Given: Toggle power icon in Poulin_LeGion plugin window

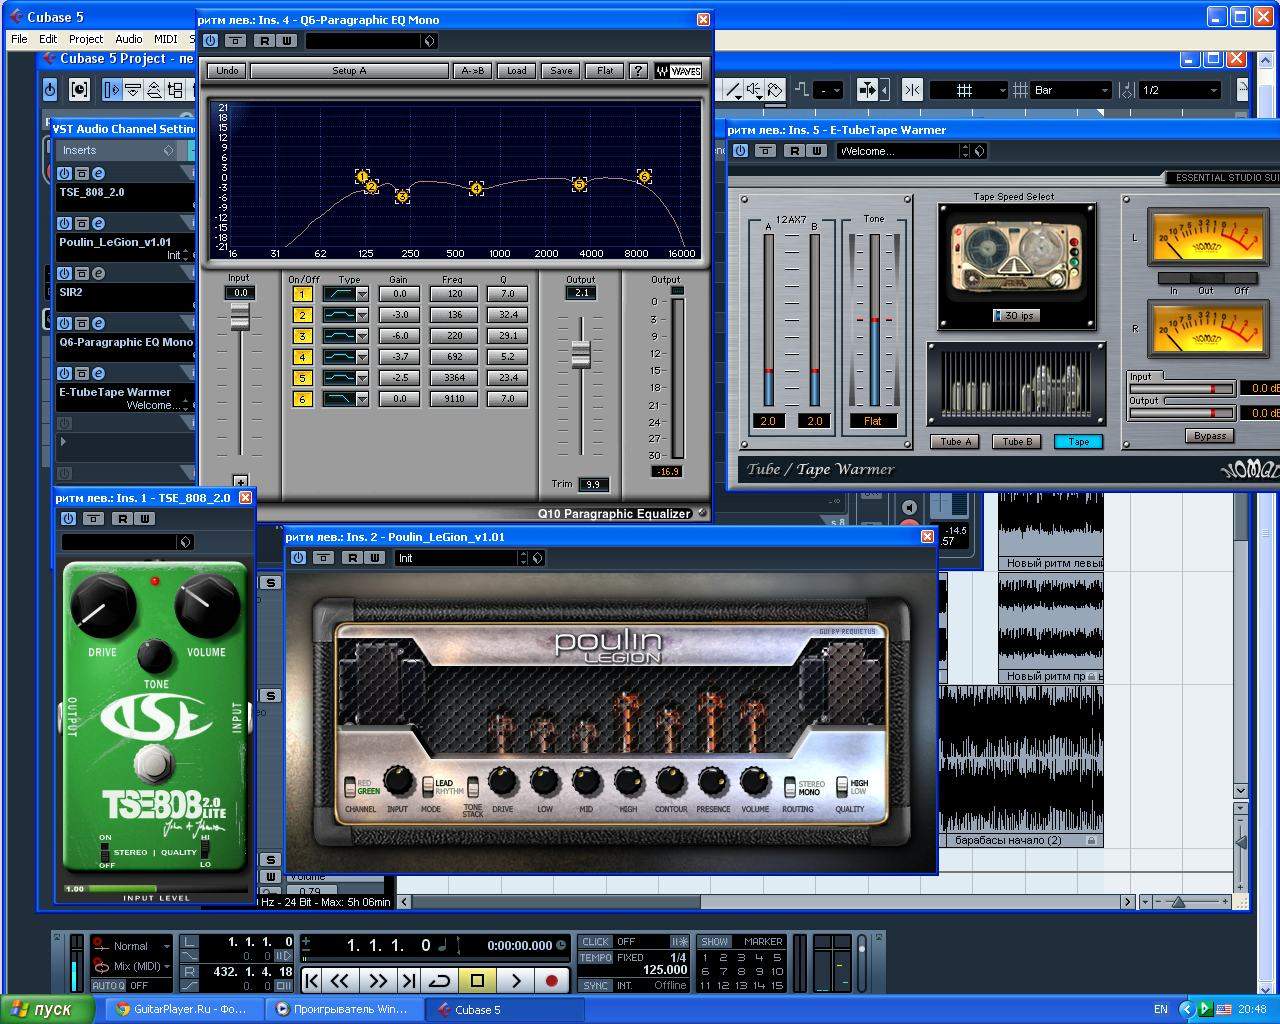Looking at the screenshot, I should (298, 557).
